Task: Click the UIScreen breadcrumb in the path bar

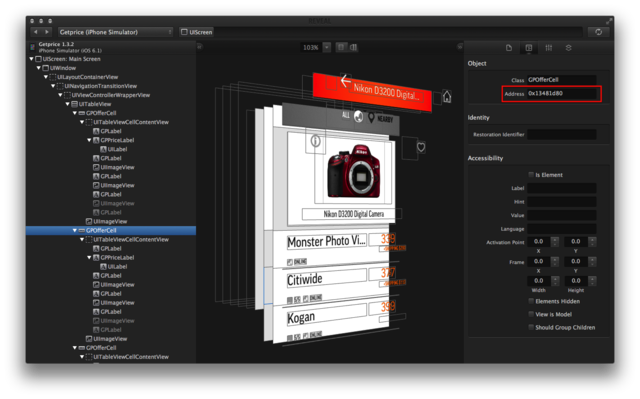Action: click(x=197, y=32)
